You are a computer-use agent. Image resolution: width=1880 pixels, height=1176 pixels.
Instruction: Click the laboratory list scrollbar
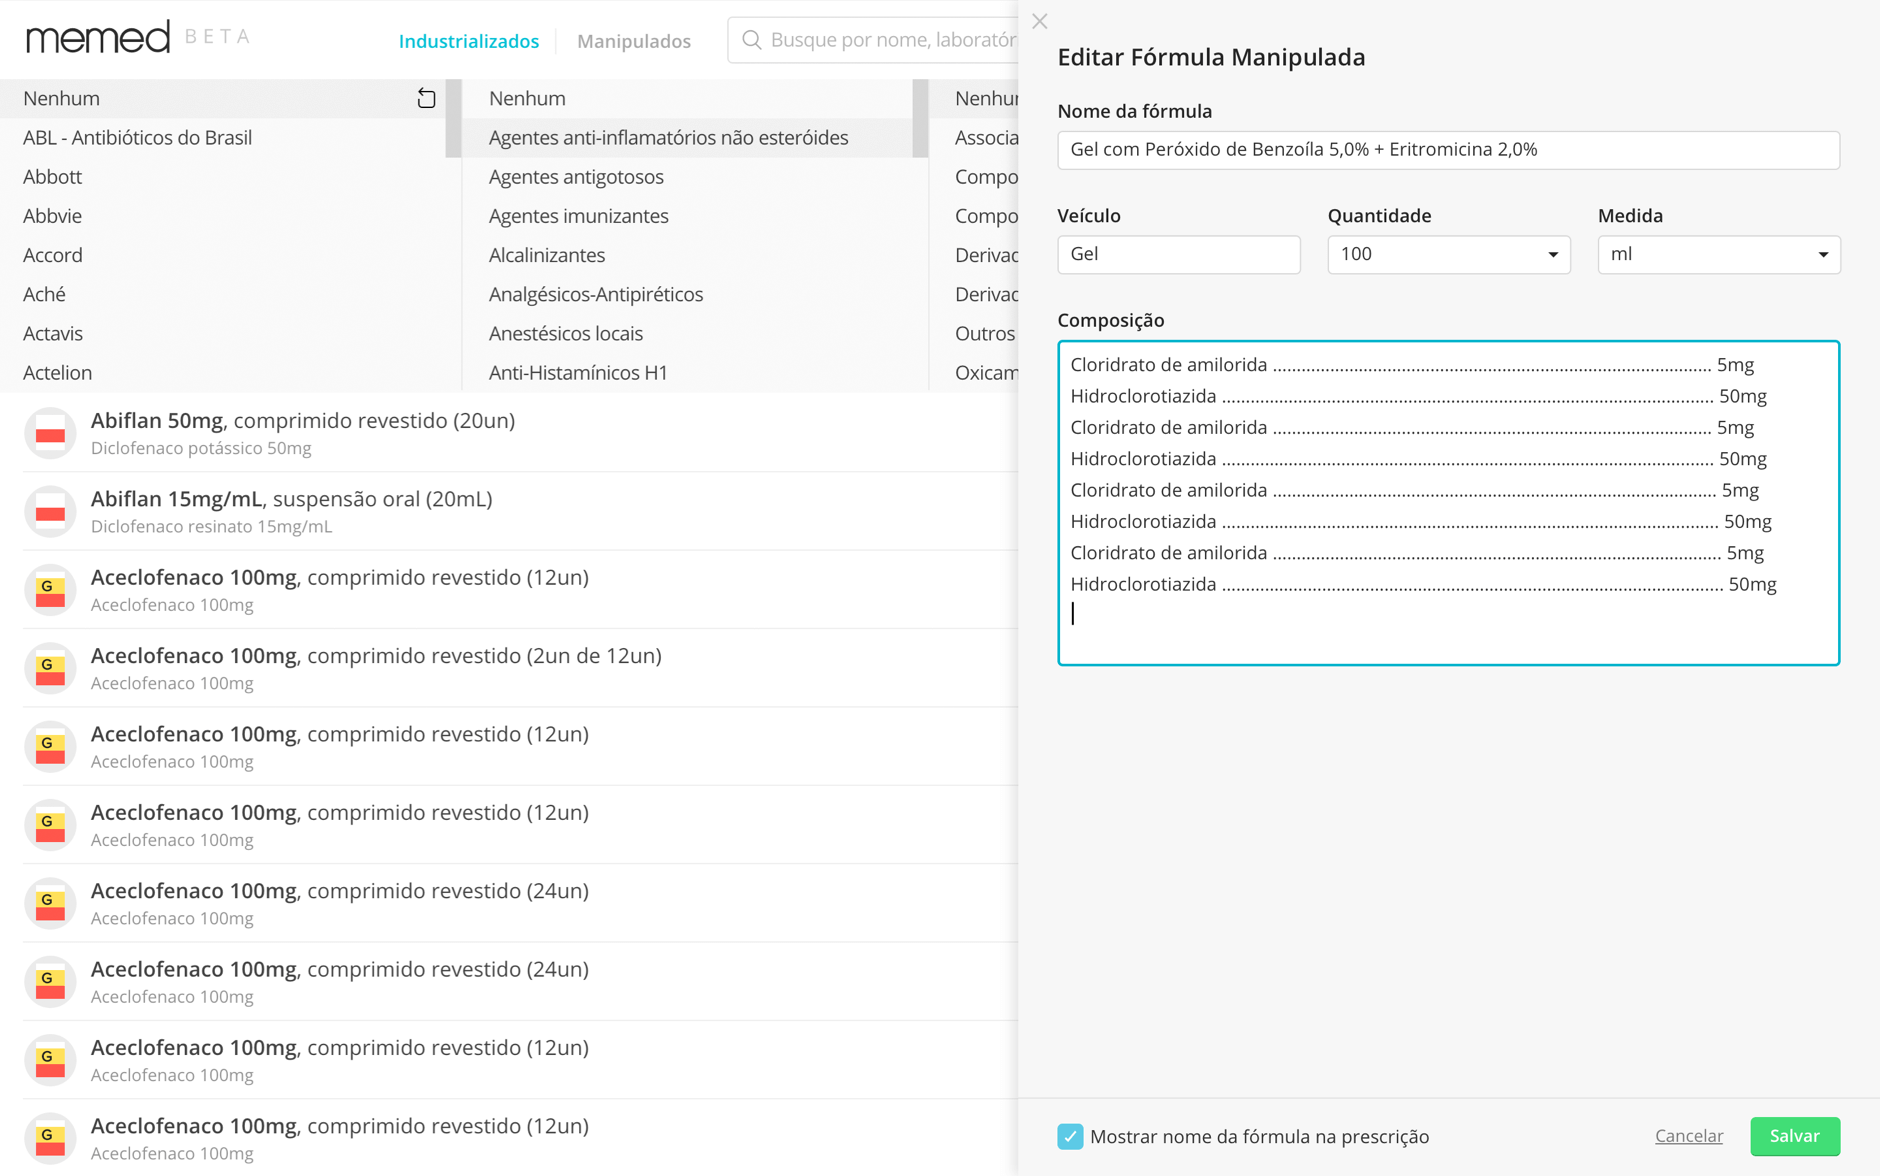(453, 118)
